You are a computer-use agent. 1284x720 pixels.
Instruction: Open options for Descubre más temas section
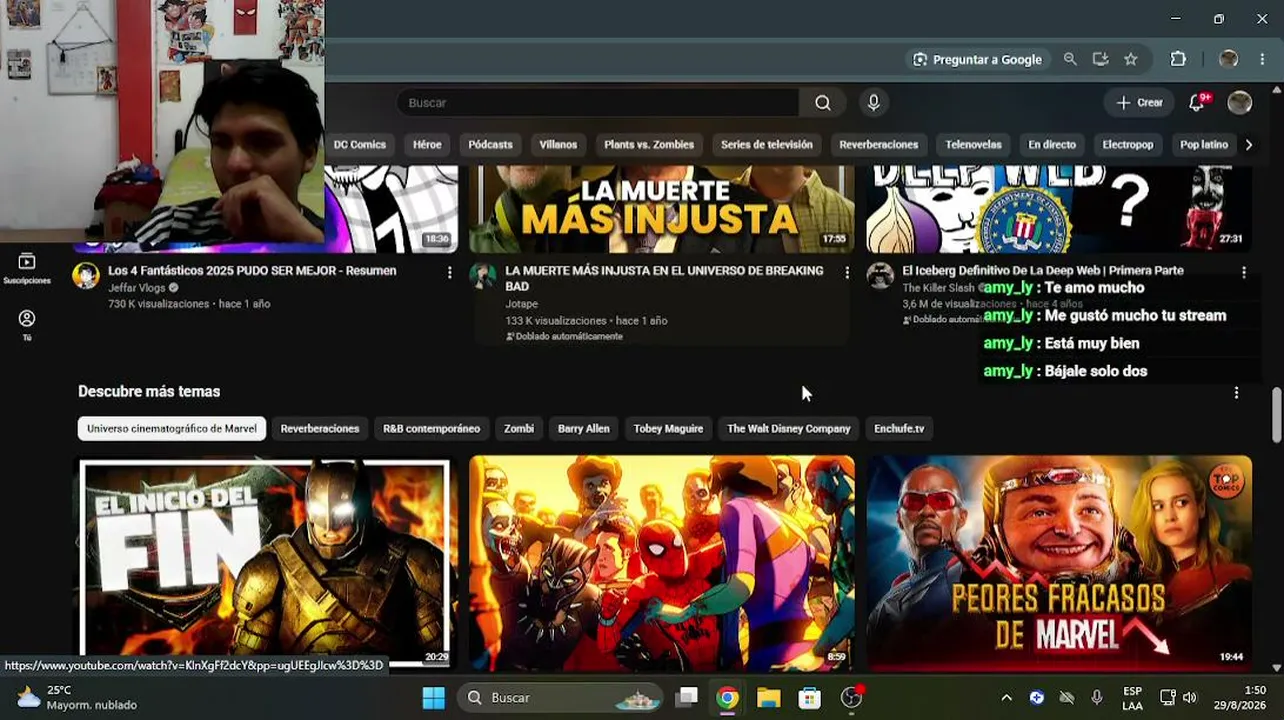(1236, 393)
